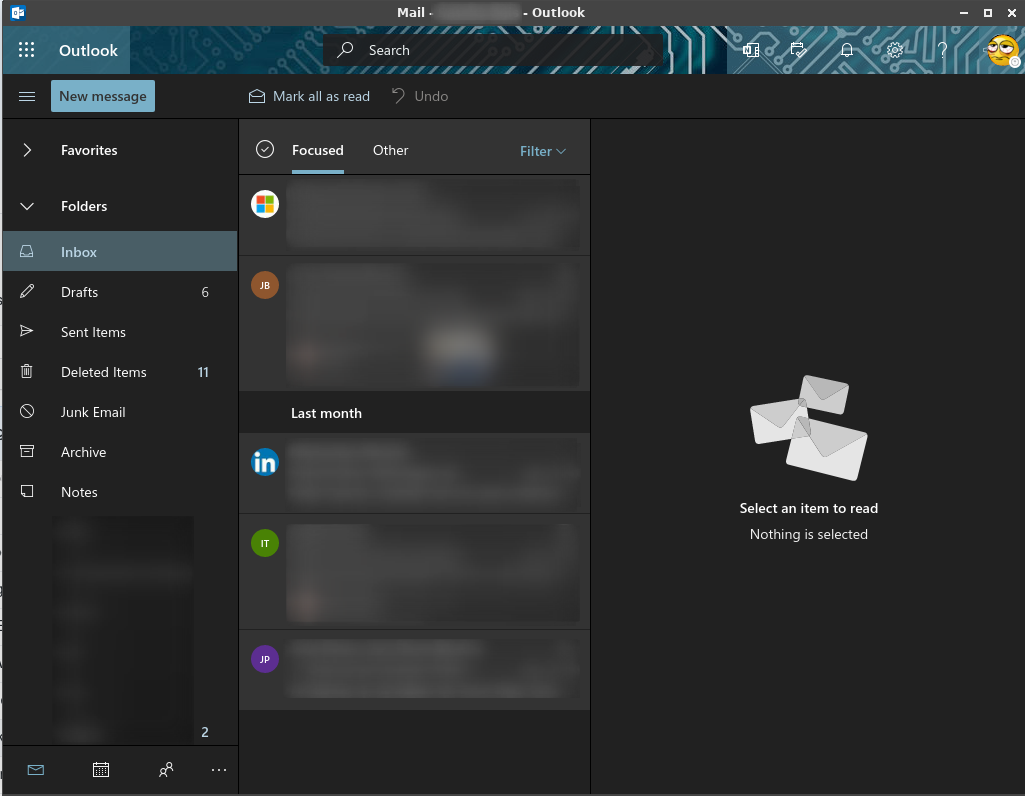Switch to Mail module icon
The height and width of the screenshot is (796, 1025).
click(x=36, y=770)
